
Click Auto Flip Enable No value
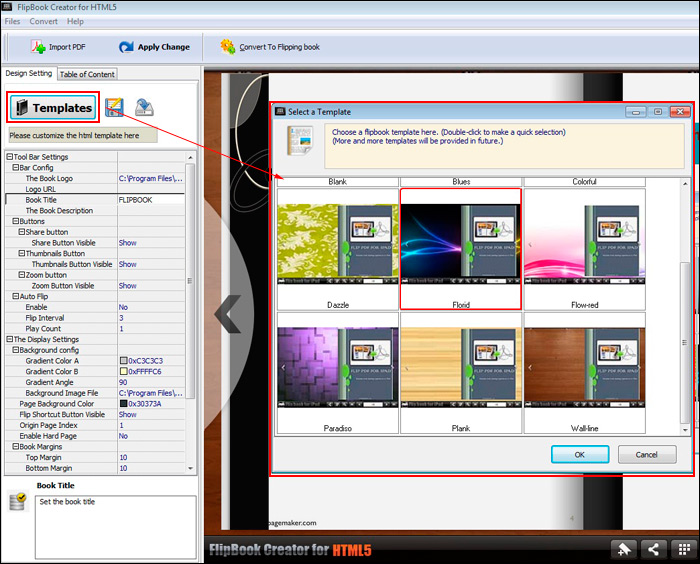[123, 307]
